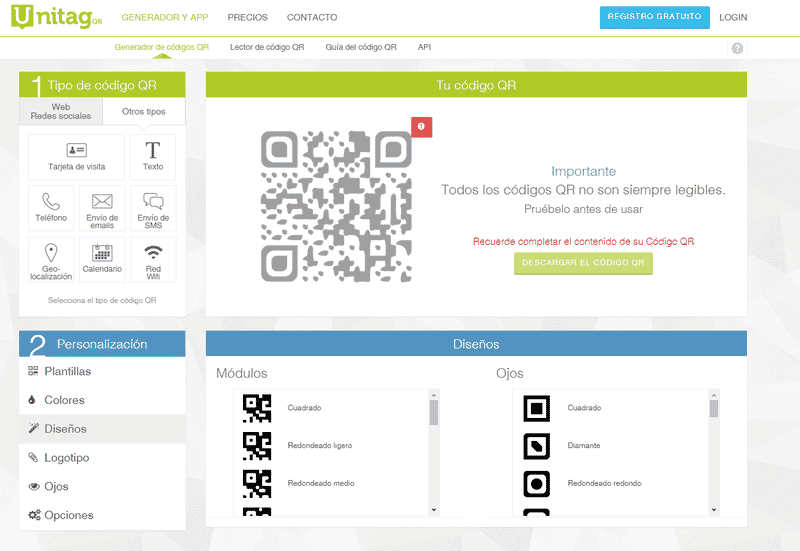Screen dimensions: 800x551
Task: Select the Red Wifi QR type
Action: (x=153, y=259)
